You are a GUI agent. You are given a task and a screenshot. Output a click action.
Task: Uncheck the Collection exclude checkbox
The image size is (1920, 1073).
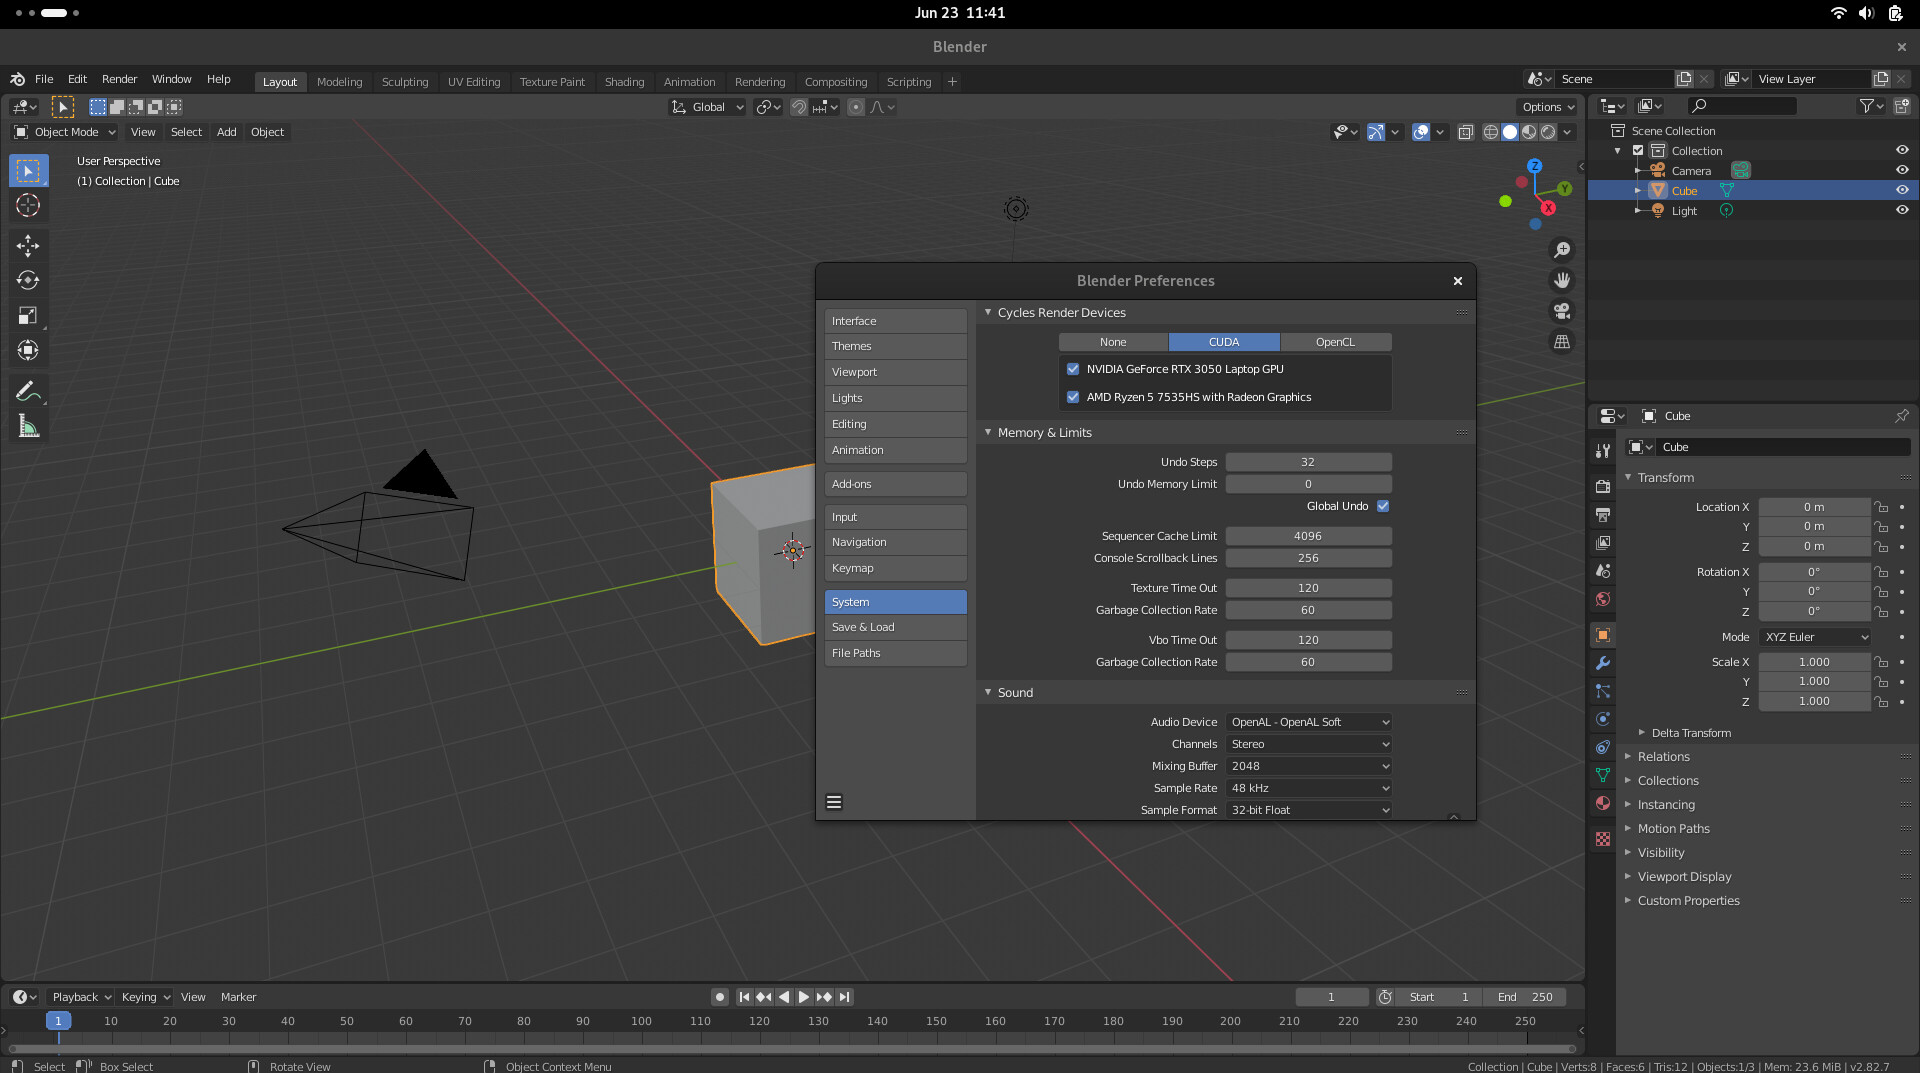[x=1638, y=151]
